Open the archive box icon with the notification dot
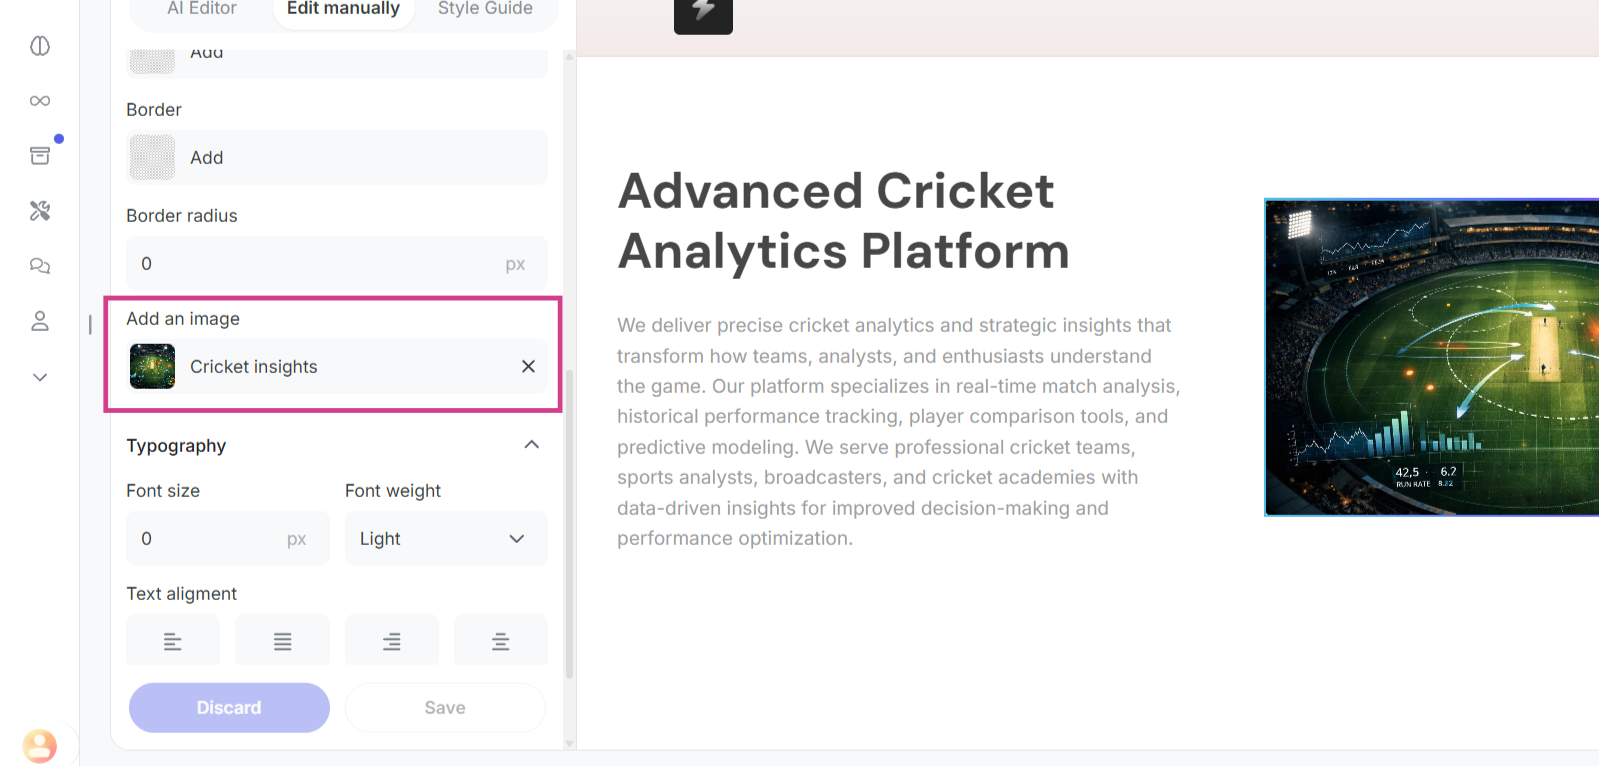 click(x=40, y=156)
